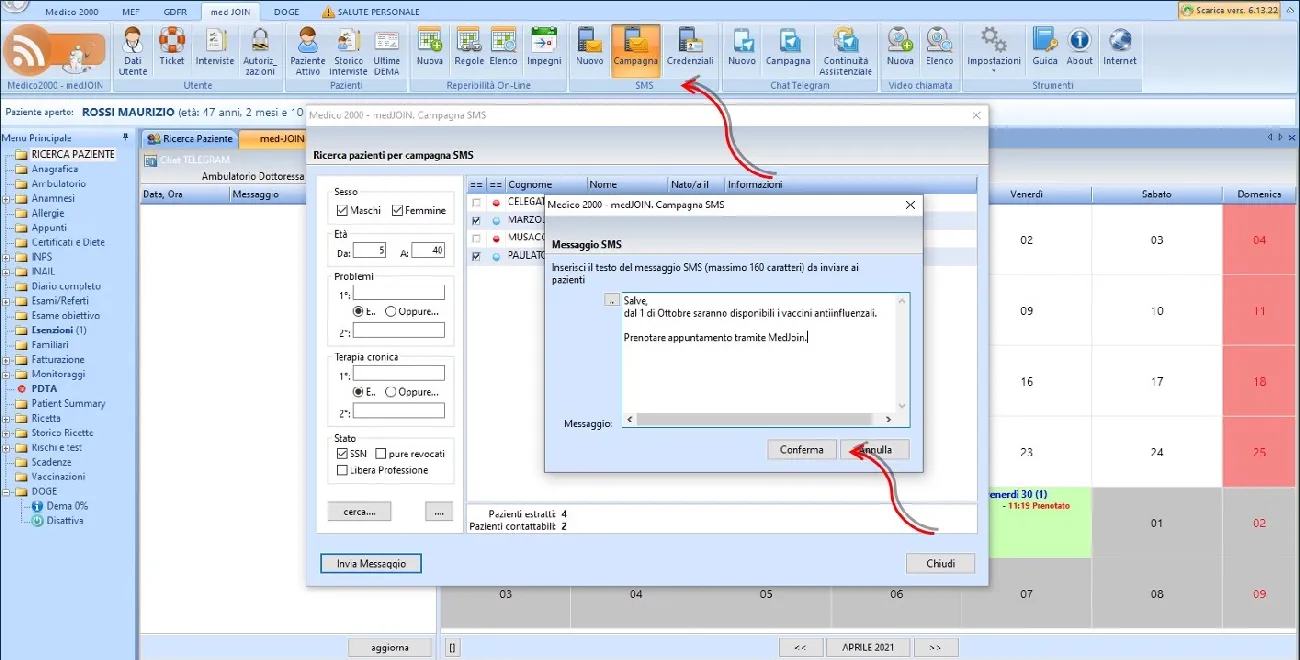Image resolution: width=1300 pixels, height=660 pixels.
Task: Enable the pure revocati checkbox
Action: click(x=380, y=454)
